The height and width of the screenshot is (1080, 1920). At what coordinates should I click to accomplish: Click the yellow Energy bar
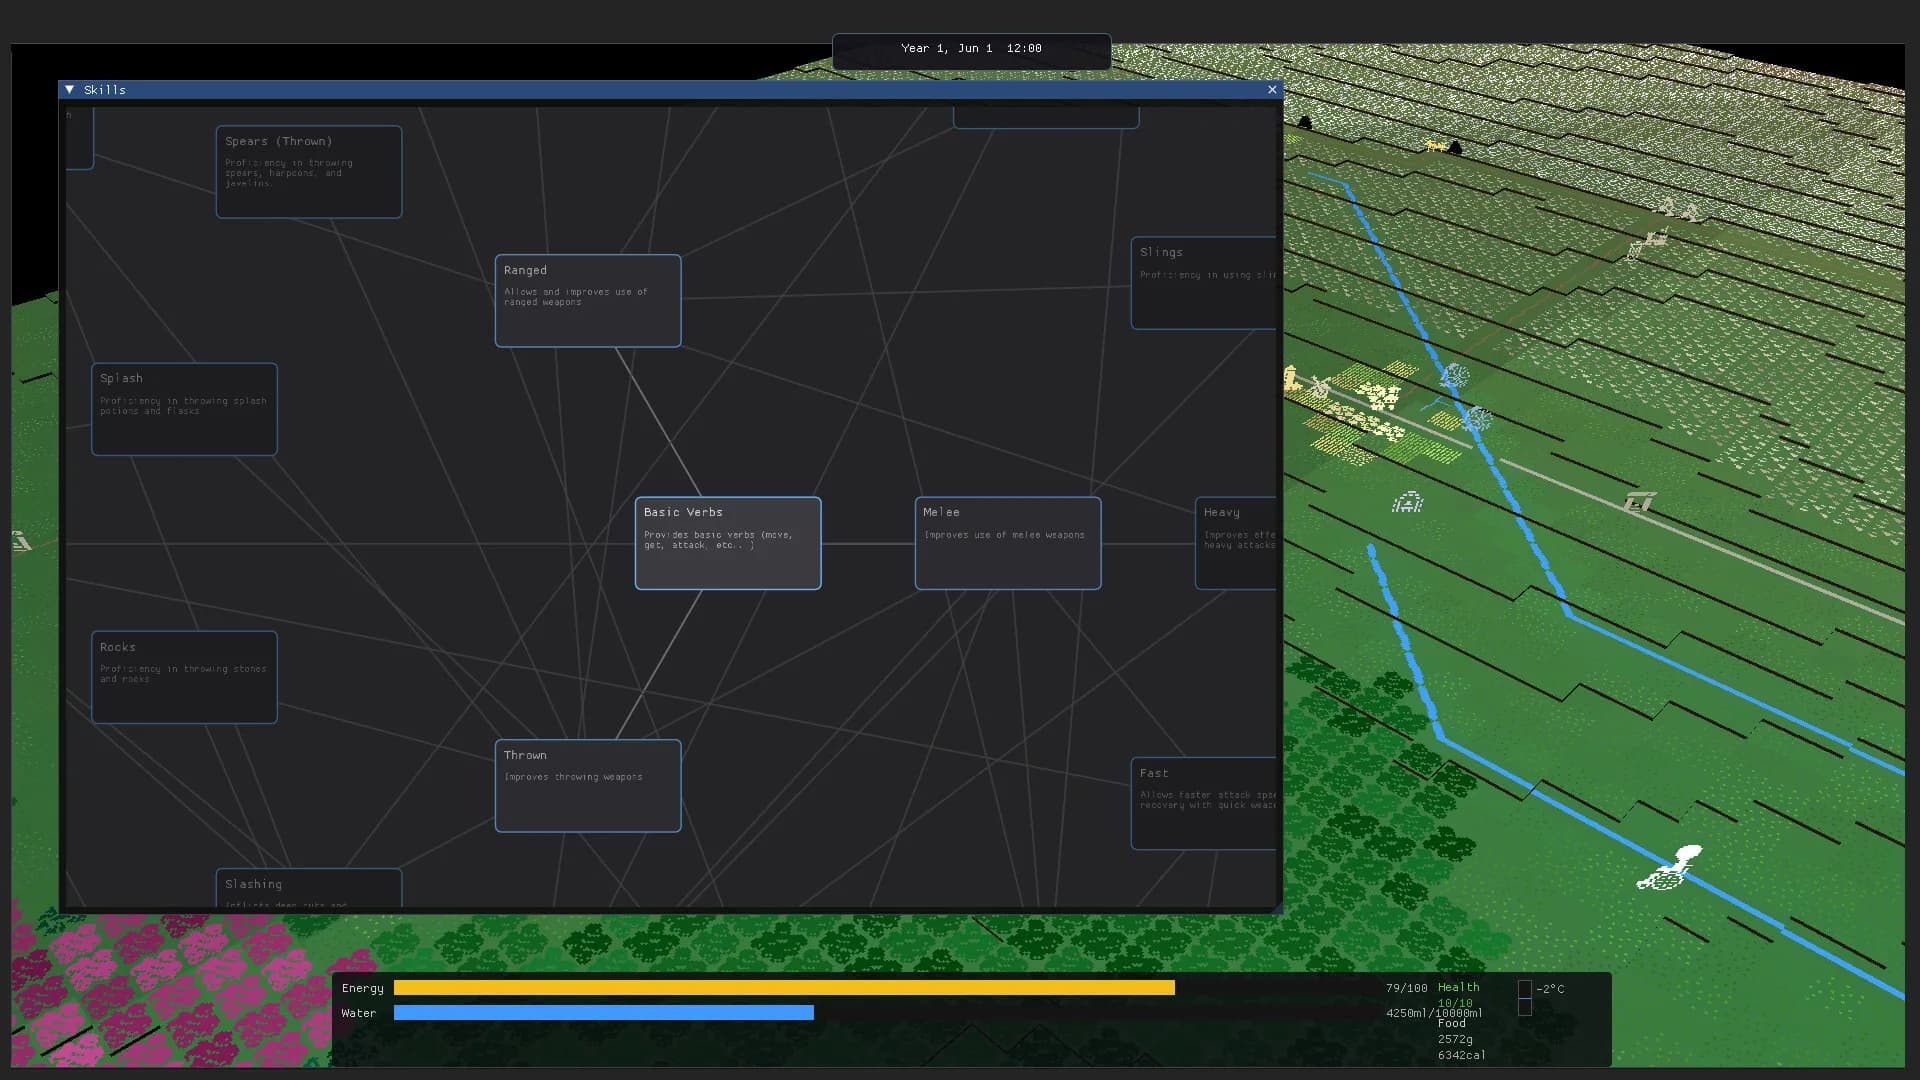click(x=784, y=988)
